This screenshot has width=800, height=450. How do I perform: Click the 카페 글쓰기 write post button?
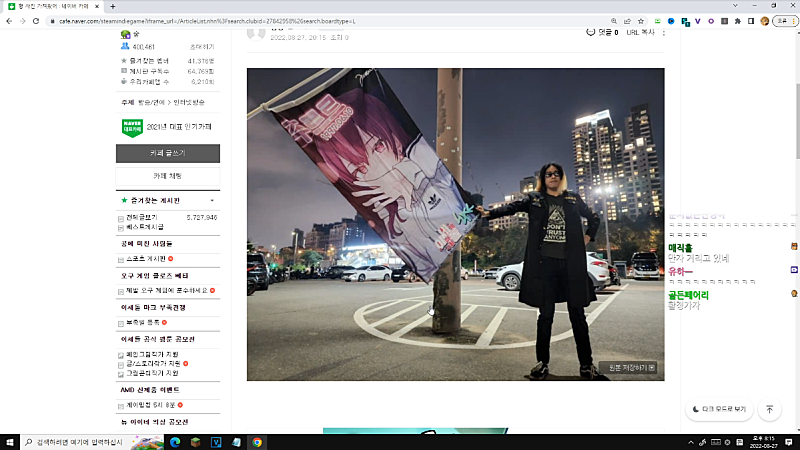click(168, 153)
